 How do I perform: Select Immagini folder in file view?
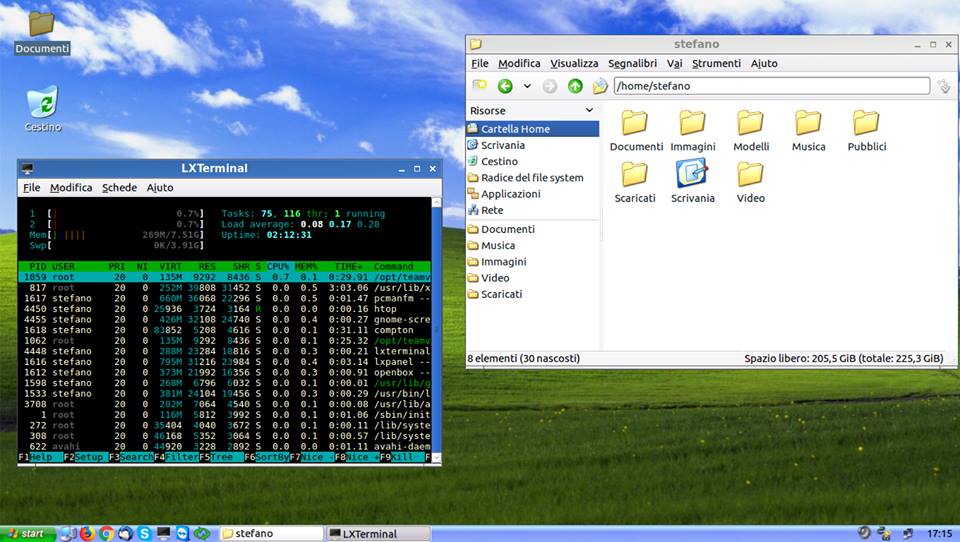[x=692, y=130]
